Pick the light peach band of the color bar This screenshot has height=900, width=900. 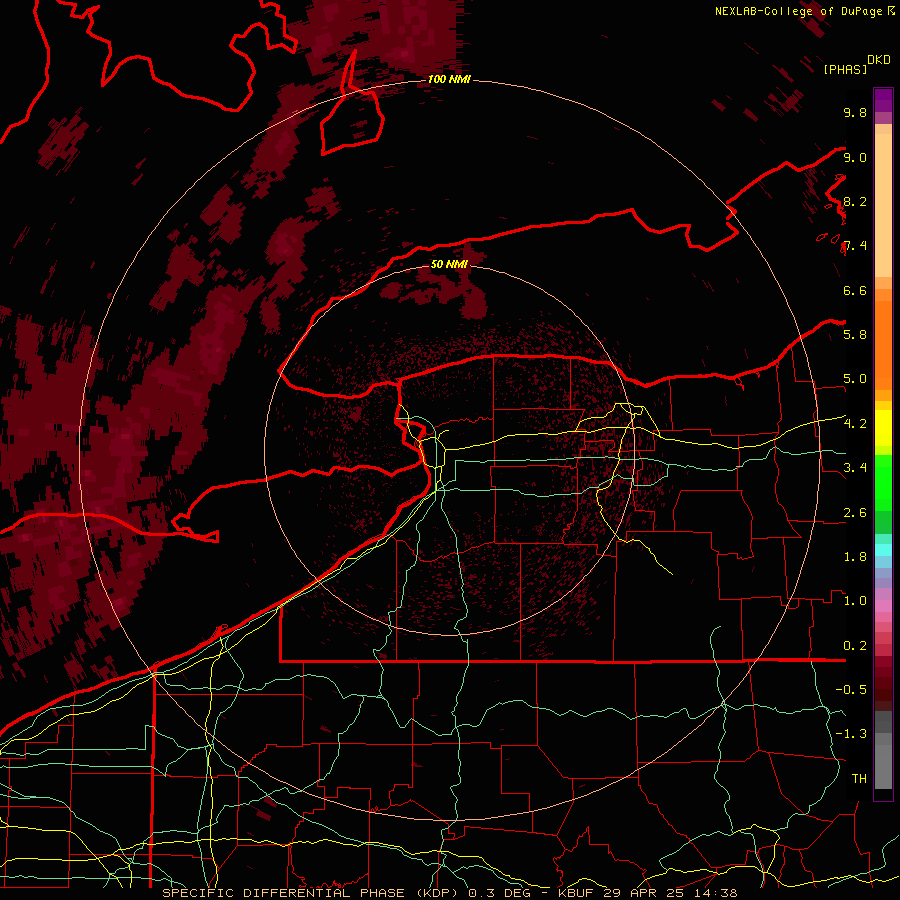pos(883,205)
